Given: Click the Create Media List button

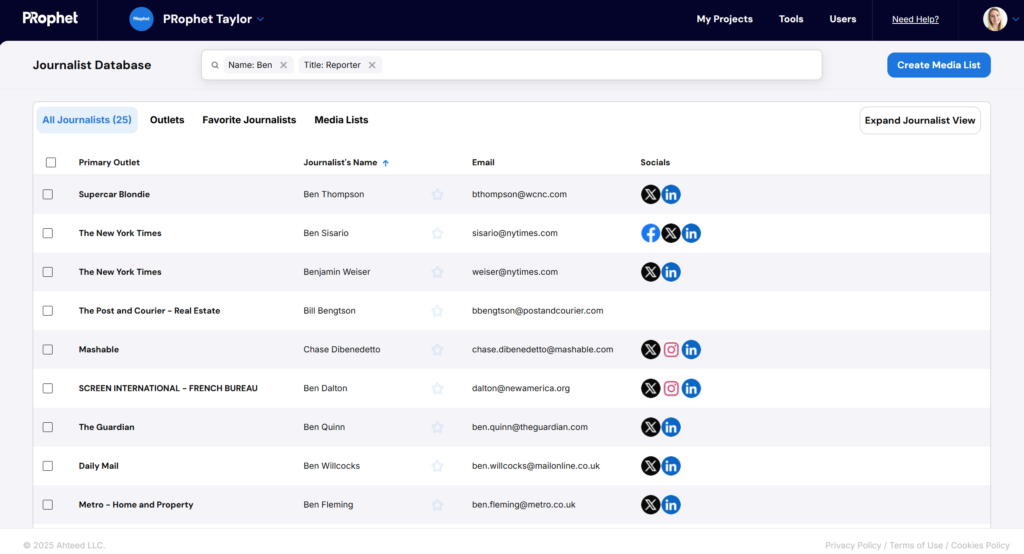Looking at the screenshot, I should click(x=938, y=65).
